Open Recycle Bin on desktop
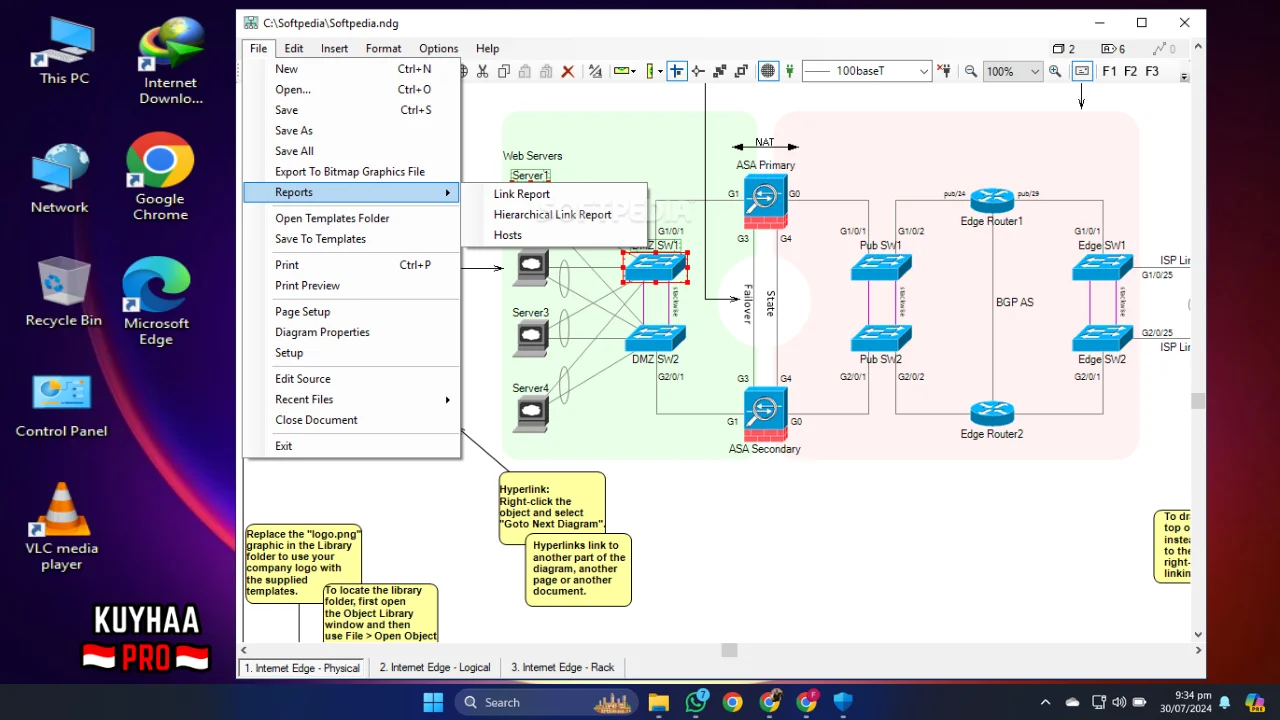Image resolution: width=1280 pixels, height=720 pixels. coord(64,292)
